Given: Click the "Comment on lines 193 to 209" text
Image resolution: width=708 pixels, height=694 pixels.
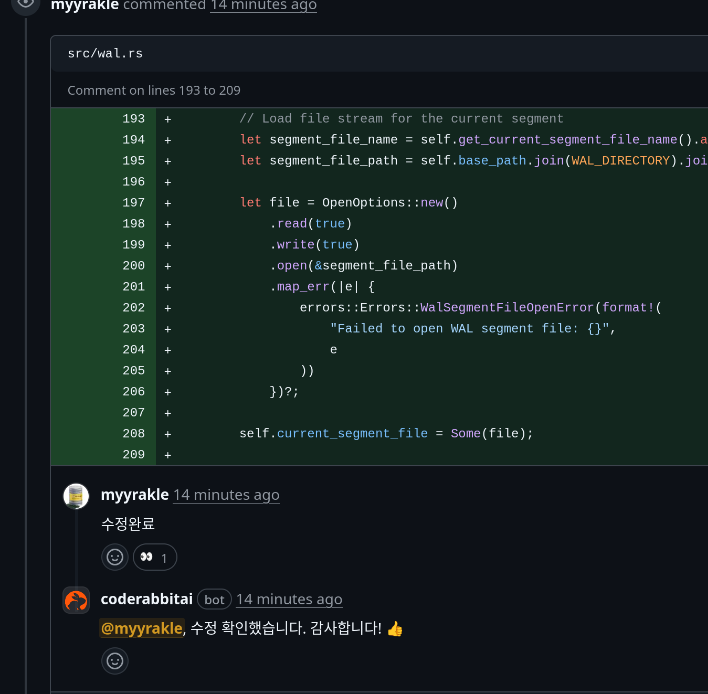Looking at the screenshot, I should tap(154, 90).
